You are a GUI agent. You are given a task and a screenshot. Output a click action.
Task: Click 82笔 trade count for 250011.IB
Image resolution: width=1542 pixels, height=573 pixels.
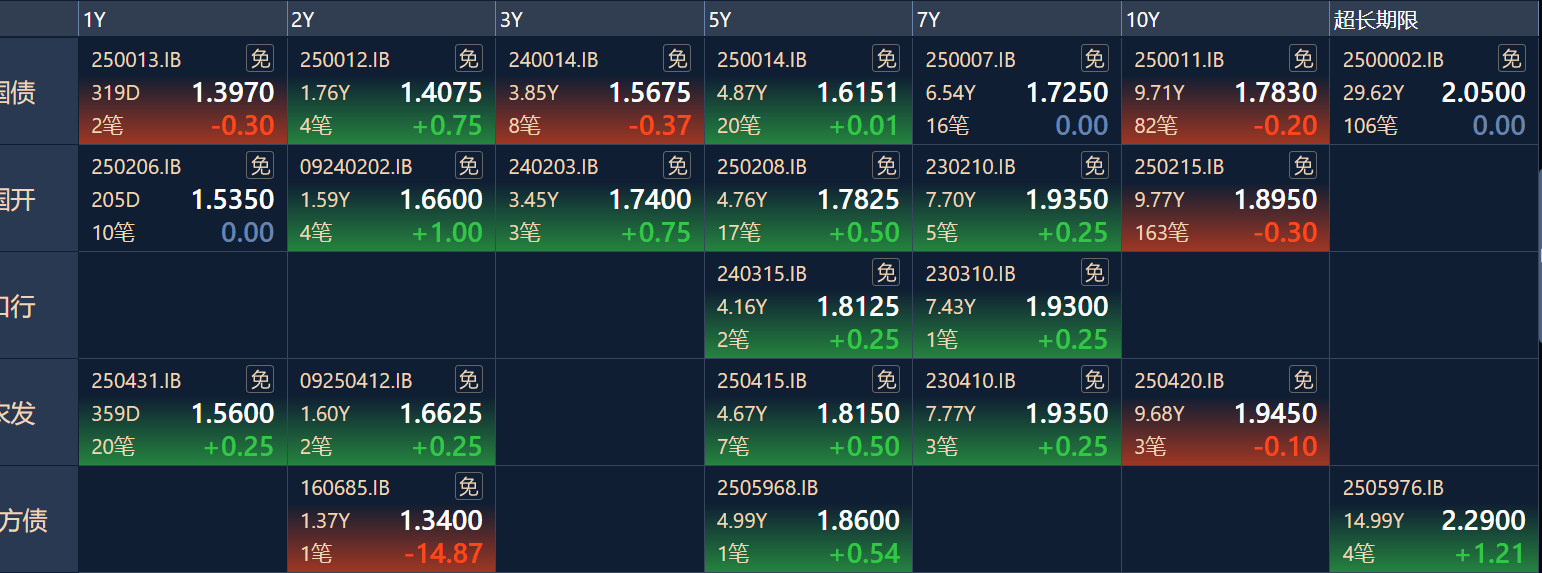1157,126
